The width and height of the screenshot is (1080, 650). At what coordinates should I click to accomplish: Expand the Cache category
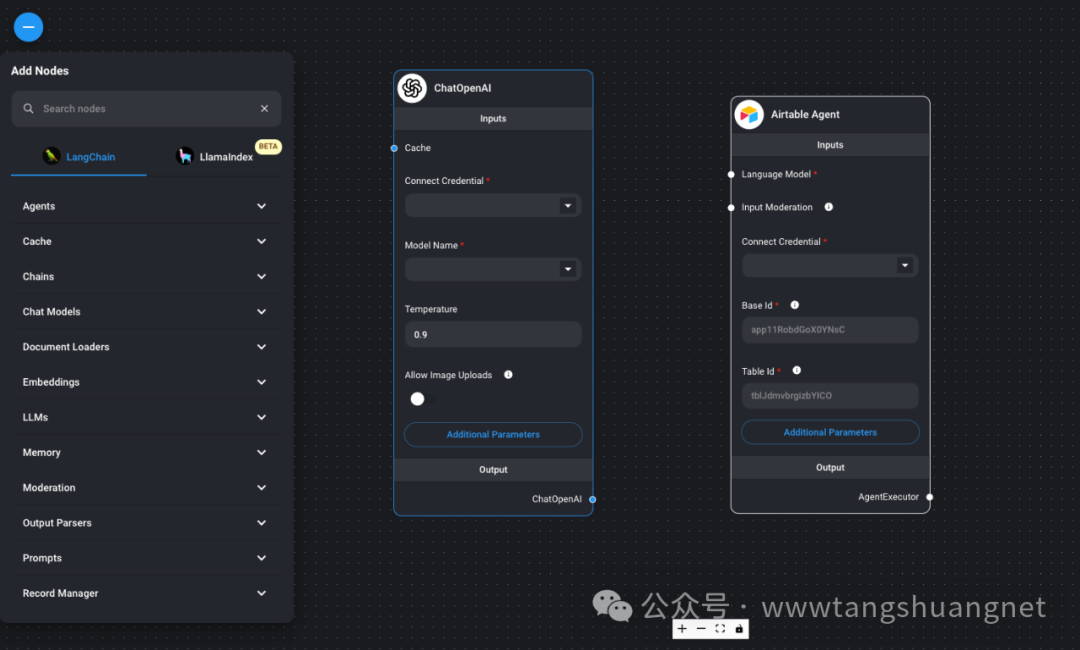[x=146, y=241]
